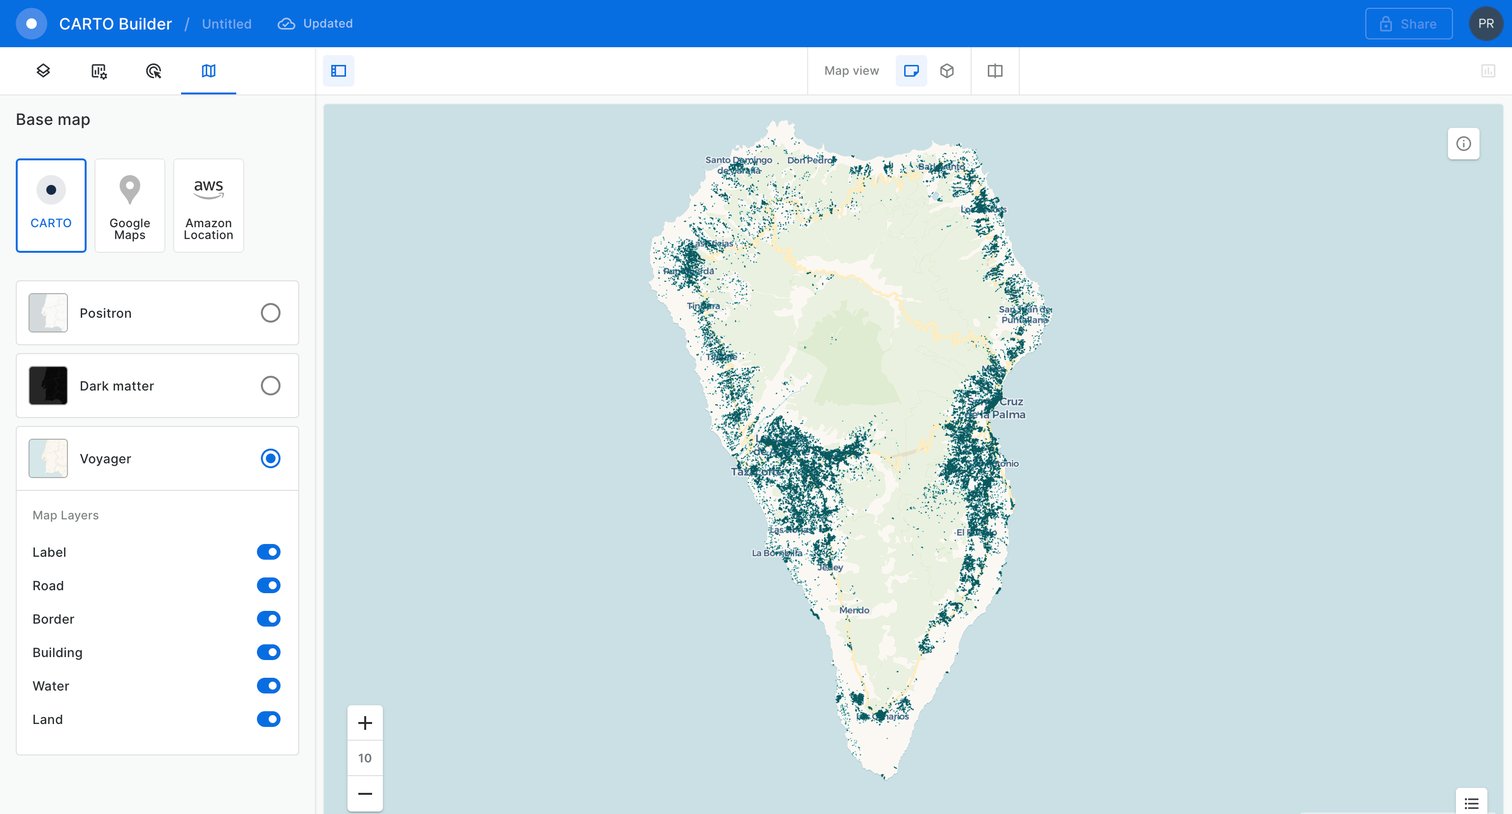Click the Map view label
1512x814 pixels.
pos(851,71)
